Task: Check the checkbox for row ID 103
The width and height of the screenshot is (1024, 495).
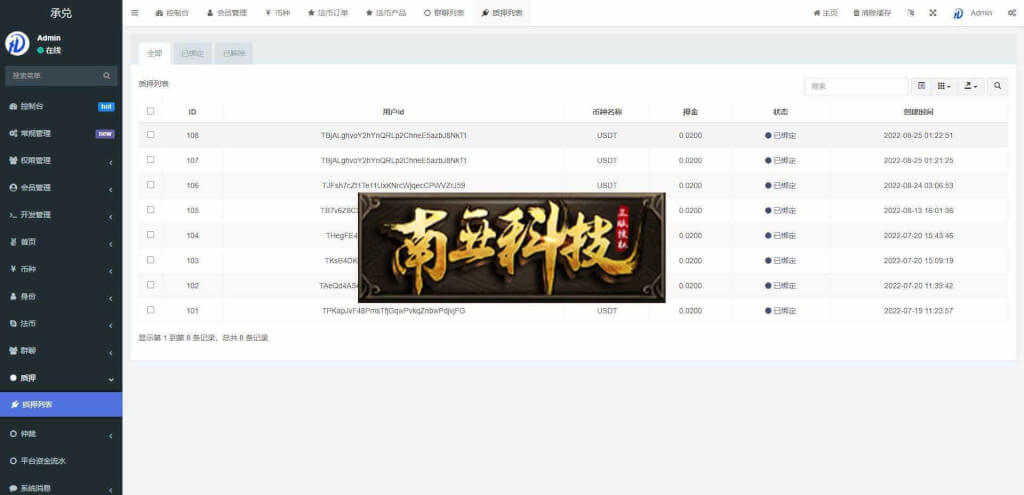Action: pyautogui.click(x=150, y=260)
